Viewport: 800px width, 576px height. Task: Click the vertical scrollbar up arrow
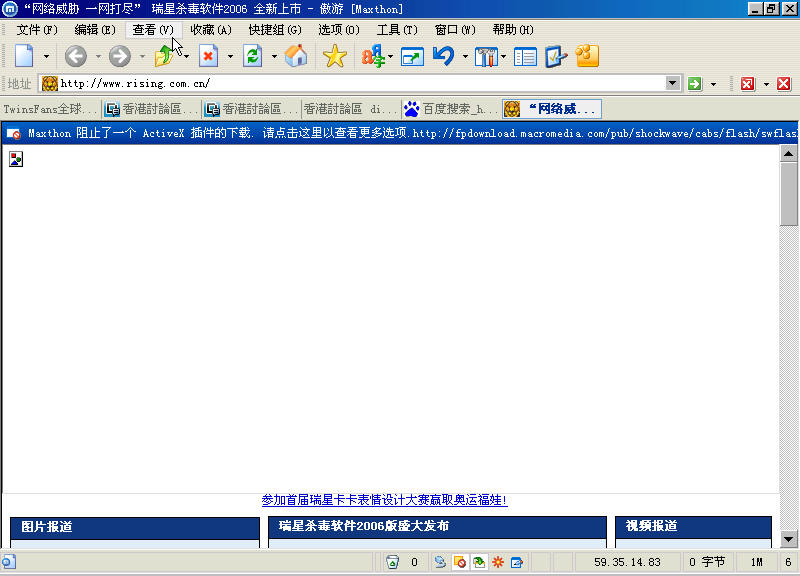pyautogui.click(x=788, y=154)
